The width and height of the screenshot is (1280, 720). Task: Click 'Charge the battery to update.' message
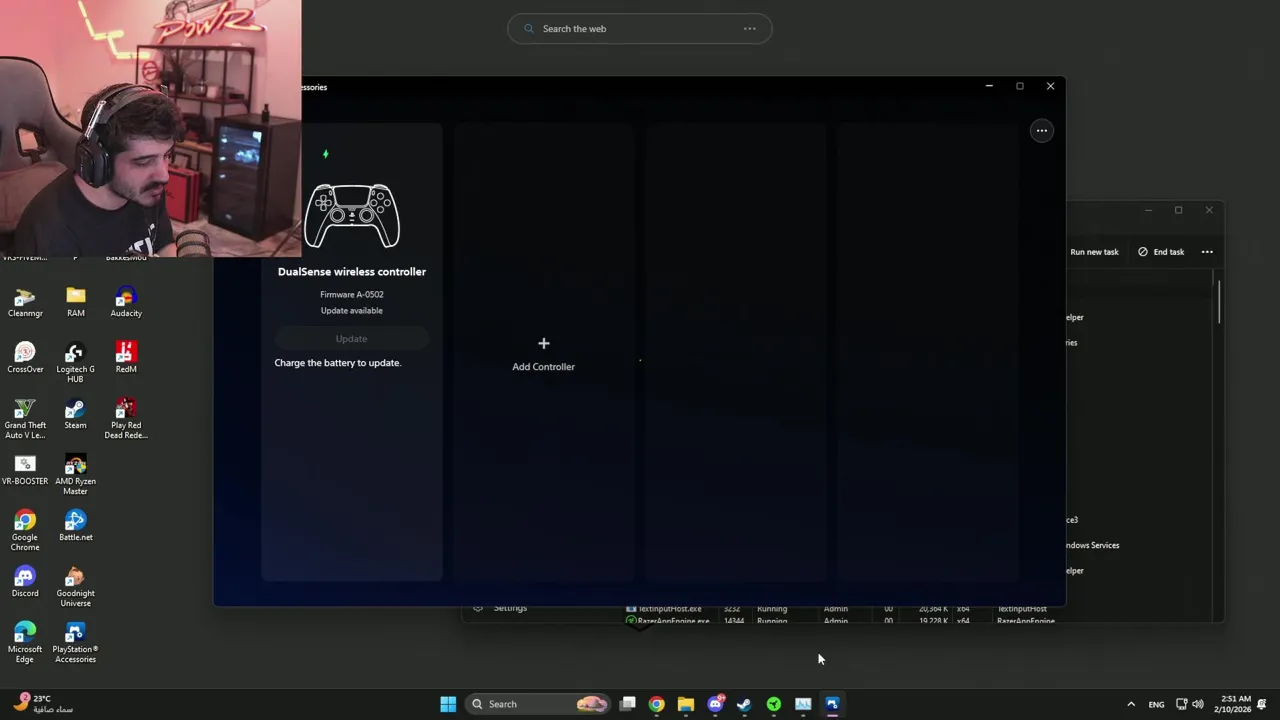[x=337, y=363]
